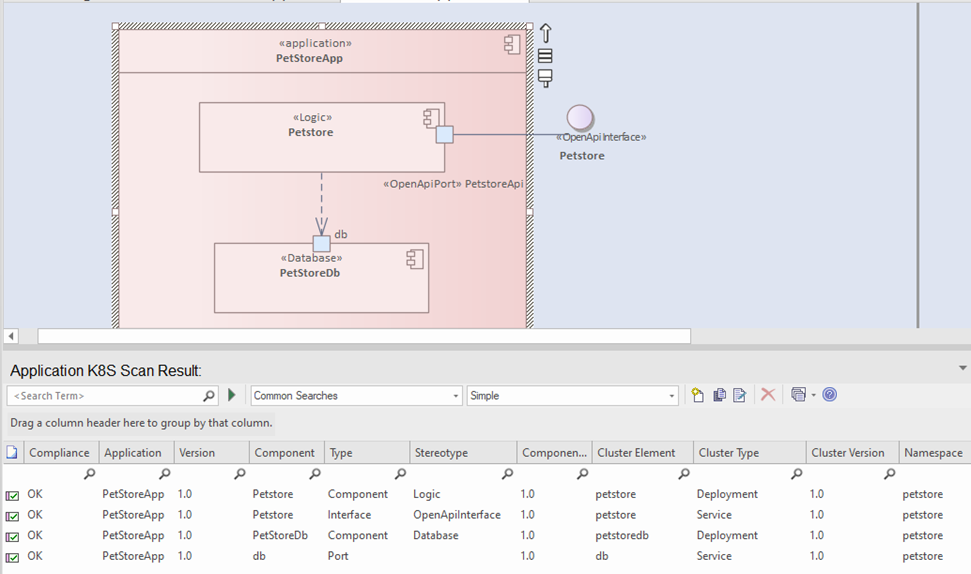
Task: Click the copy search icon in the toolbar
Action: click(x=719, y=395)
